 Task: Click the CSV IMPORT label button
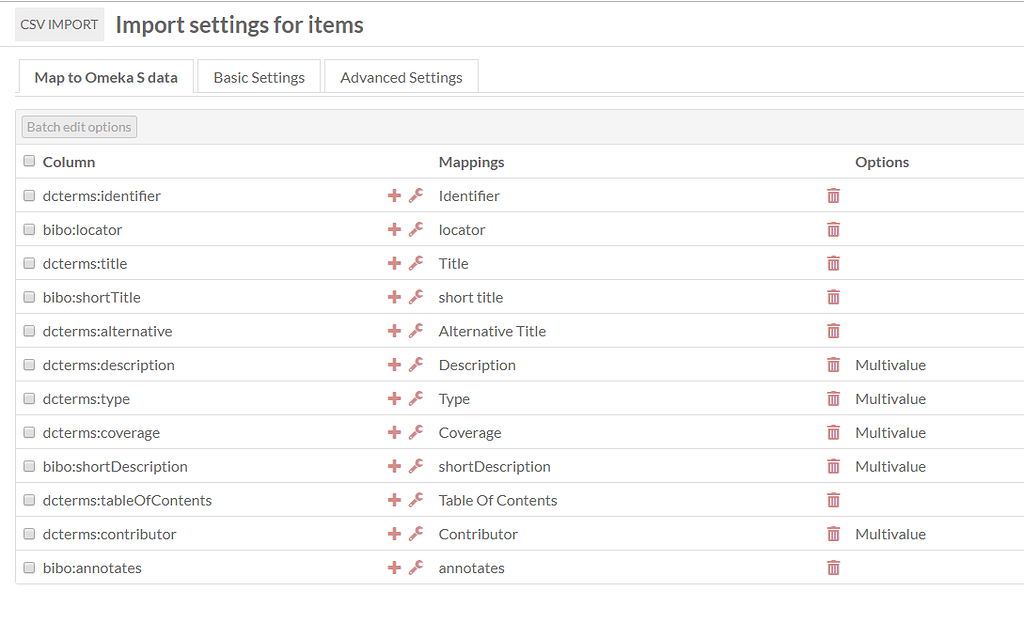(59, 24)
